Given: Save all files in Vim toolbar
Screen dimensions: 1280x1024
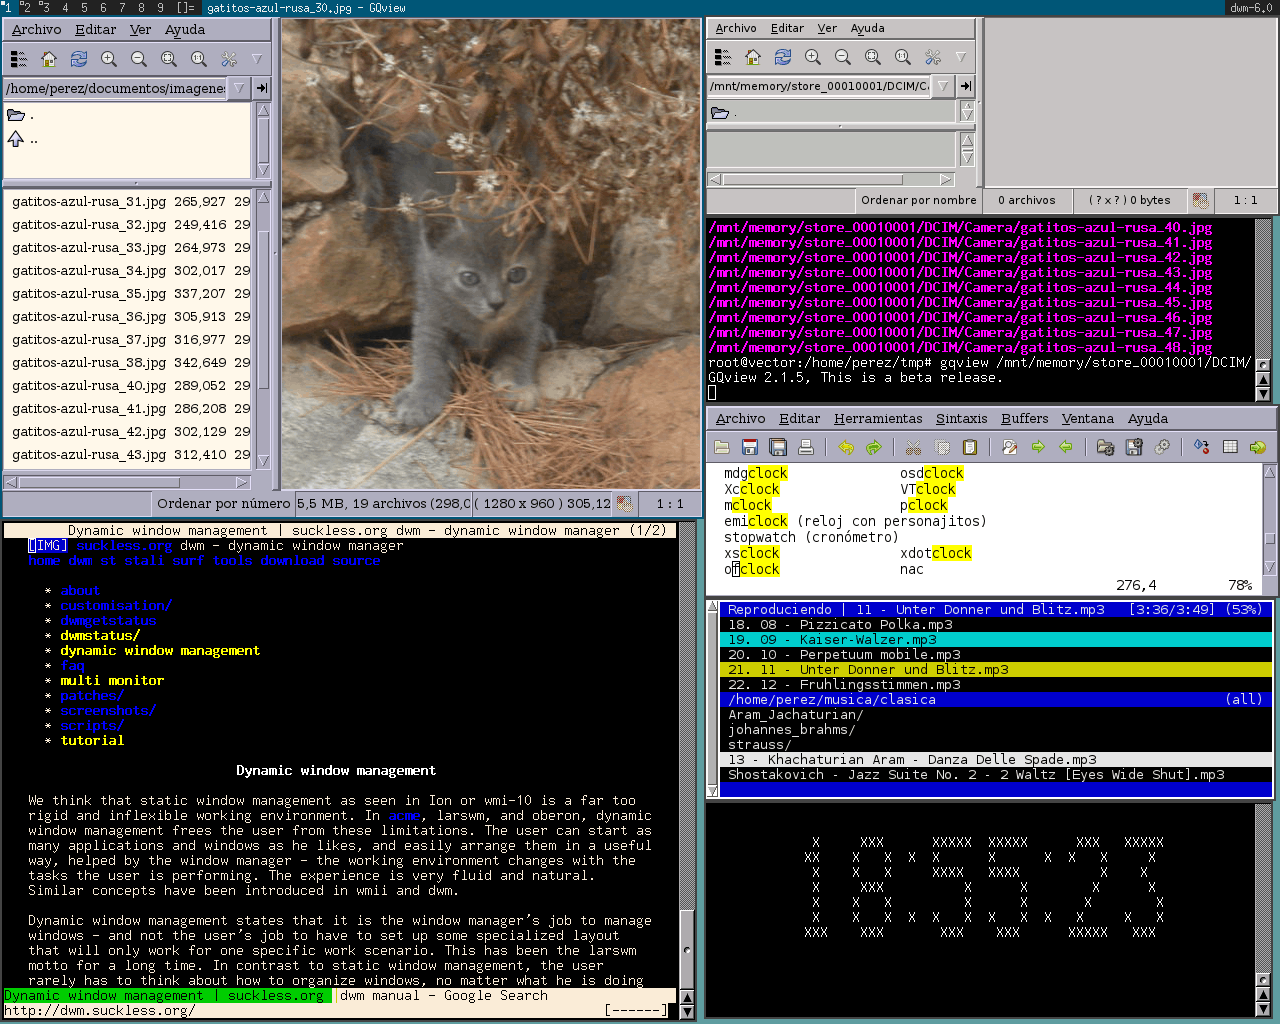Looking at the screenshot, I should click(778, 447).
